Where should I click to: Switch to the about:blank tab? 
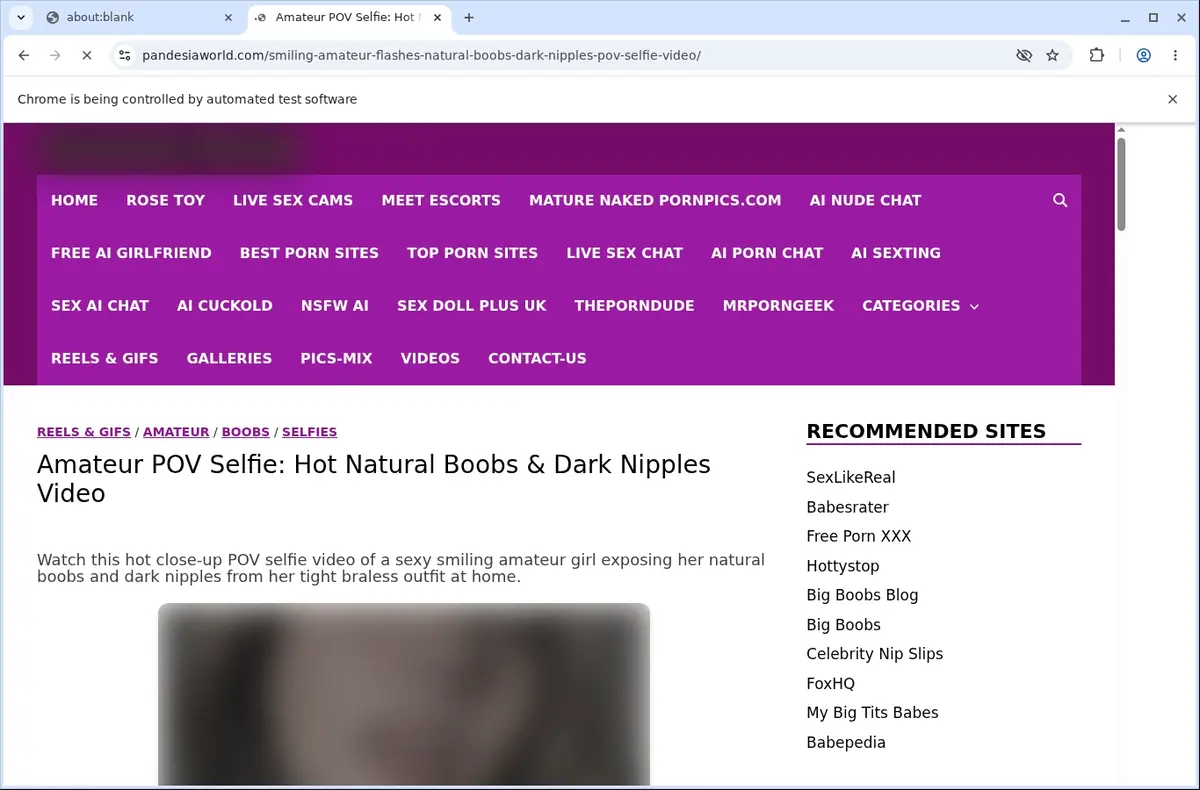(x=138, y=17)
